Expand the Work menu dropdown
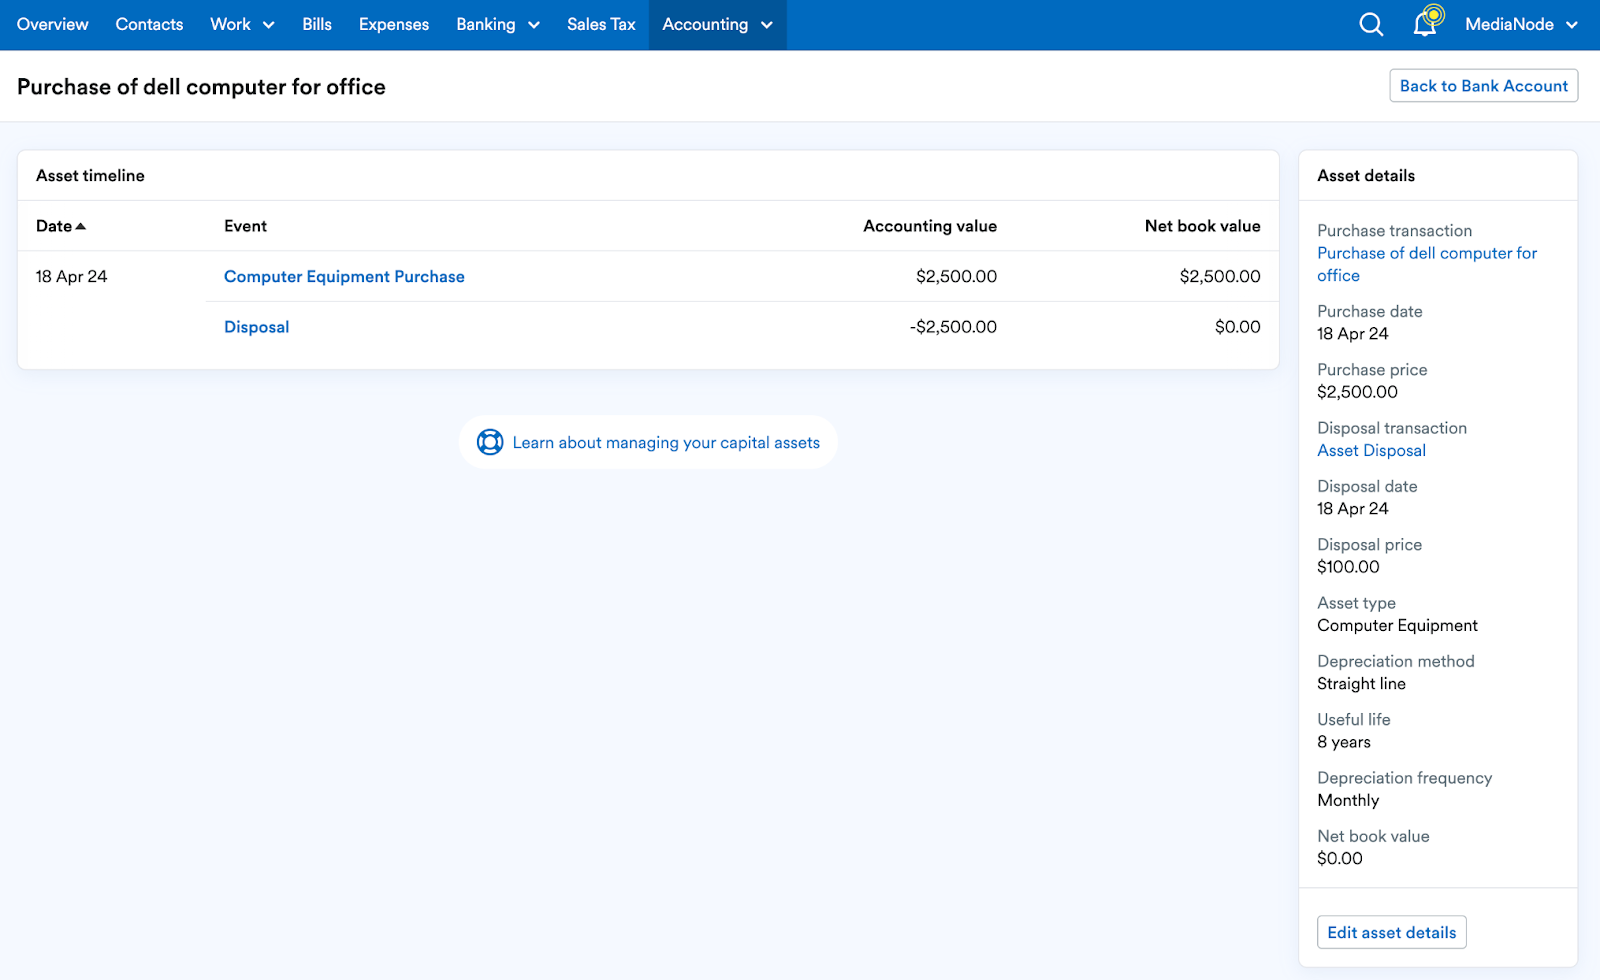The image size is (1600, 980). (241, 24)
